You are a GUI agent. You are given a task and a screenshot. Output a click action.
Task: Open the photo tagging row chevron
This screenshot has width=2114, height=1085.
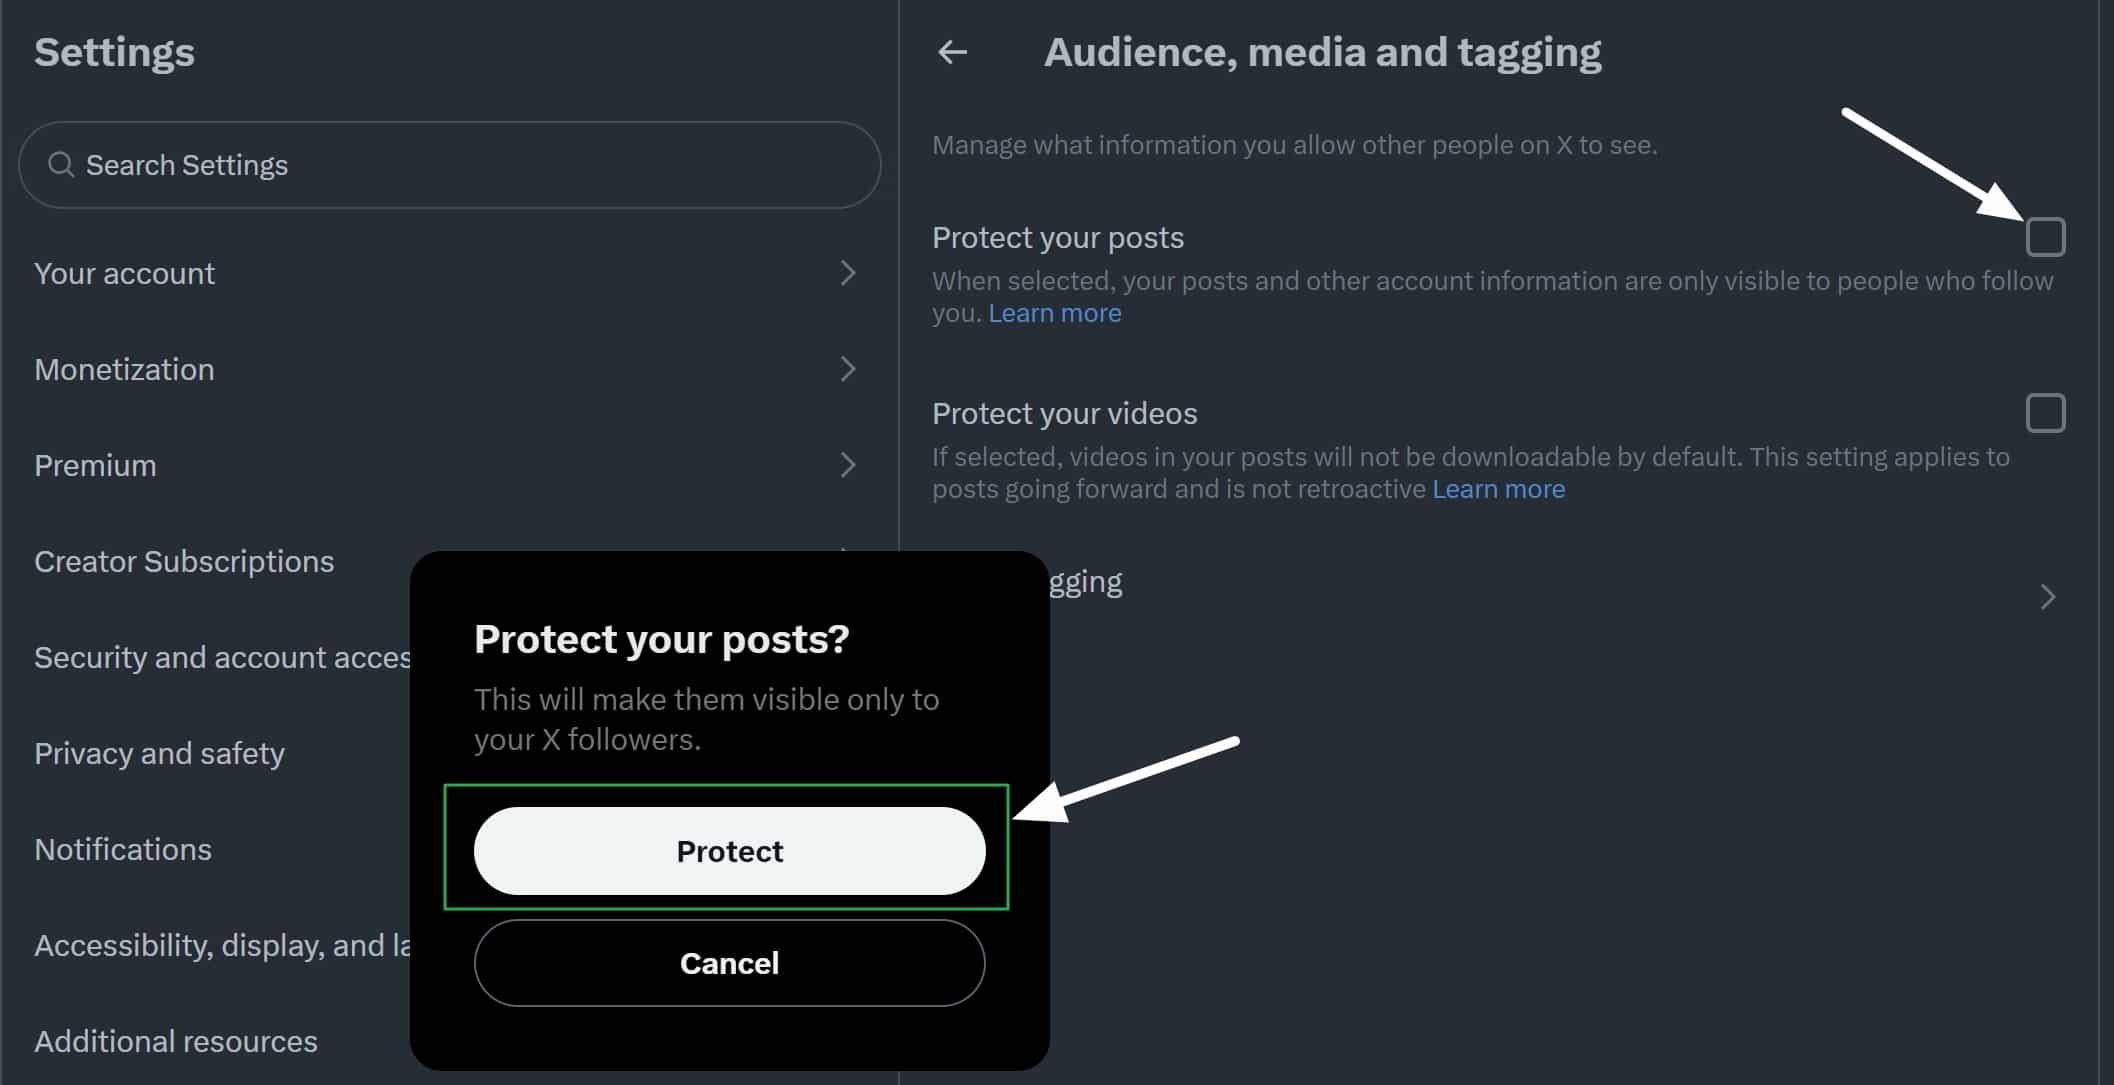2047,597
